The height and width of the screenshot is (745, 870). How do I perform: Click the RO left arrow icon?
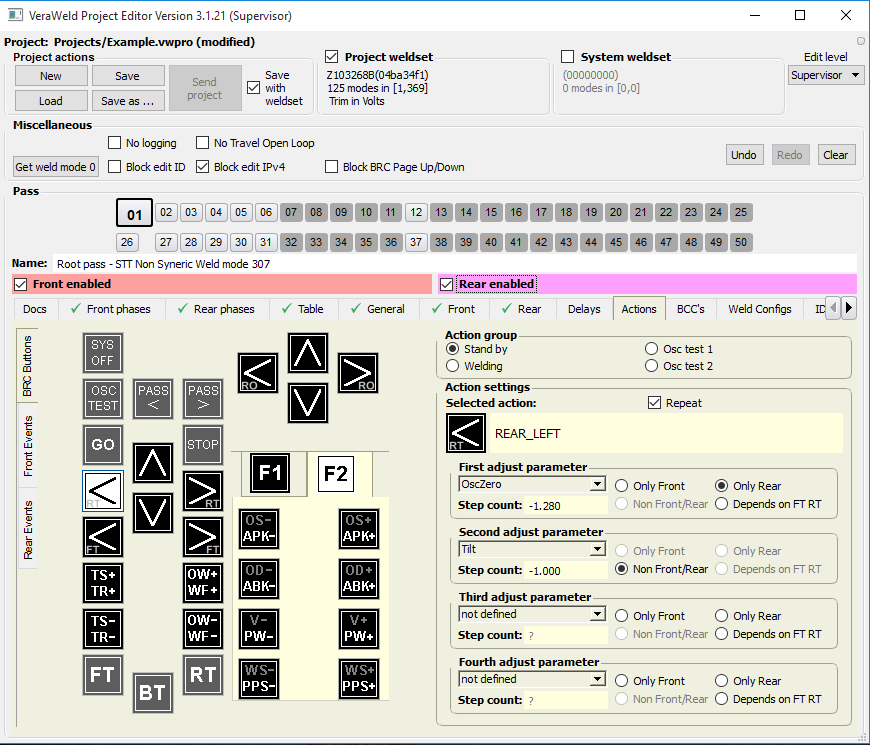(x=258, y=373)
